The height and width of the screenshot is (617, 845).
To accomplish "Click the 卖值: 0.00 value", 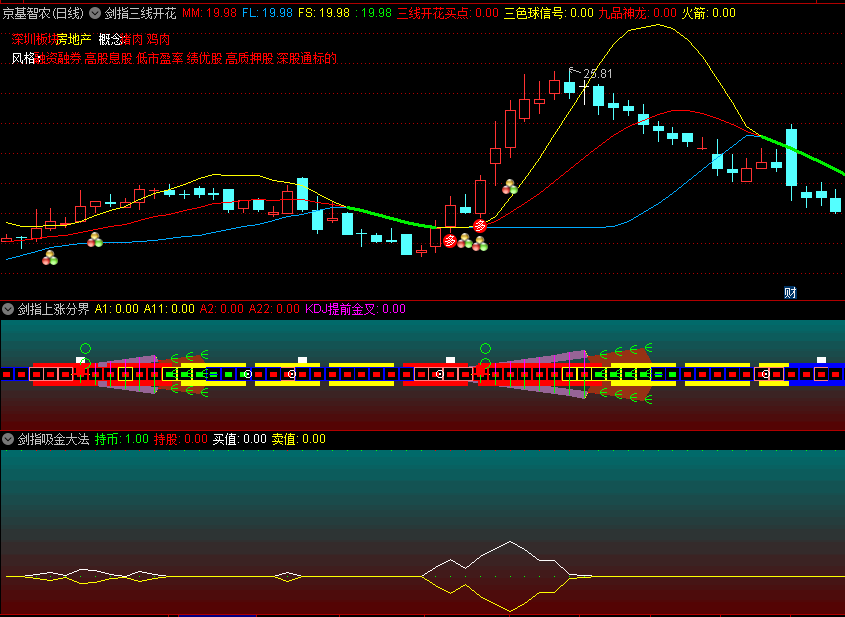I will (299, 439).
